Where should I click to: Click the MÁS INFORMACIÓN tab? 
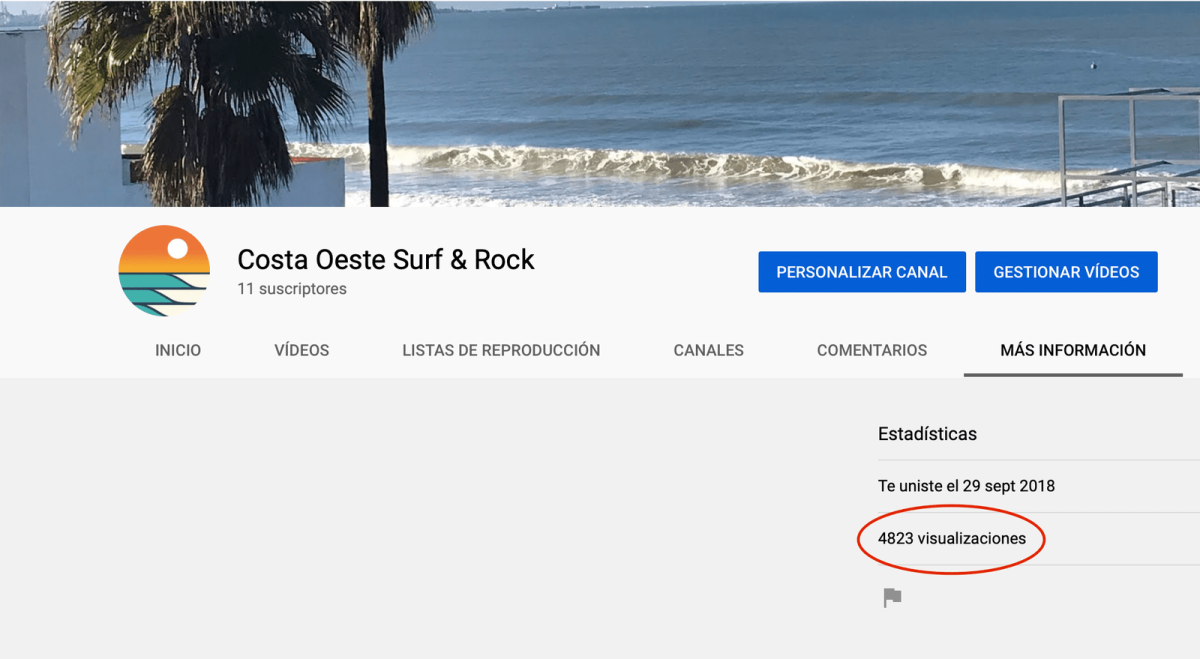tap(1072, 350)
